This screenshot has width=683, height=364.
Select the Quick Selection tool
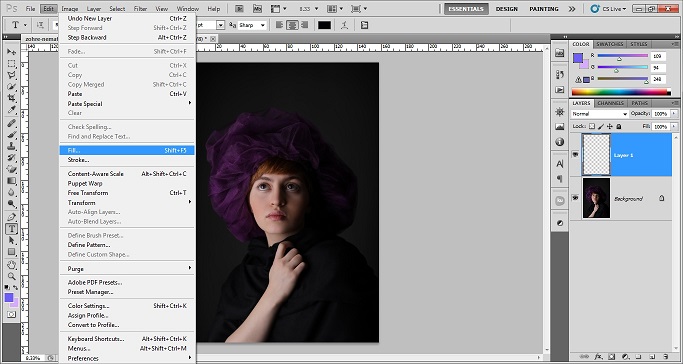pyautogui.click(x=11, y=87)
